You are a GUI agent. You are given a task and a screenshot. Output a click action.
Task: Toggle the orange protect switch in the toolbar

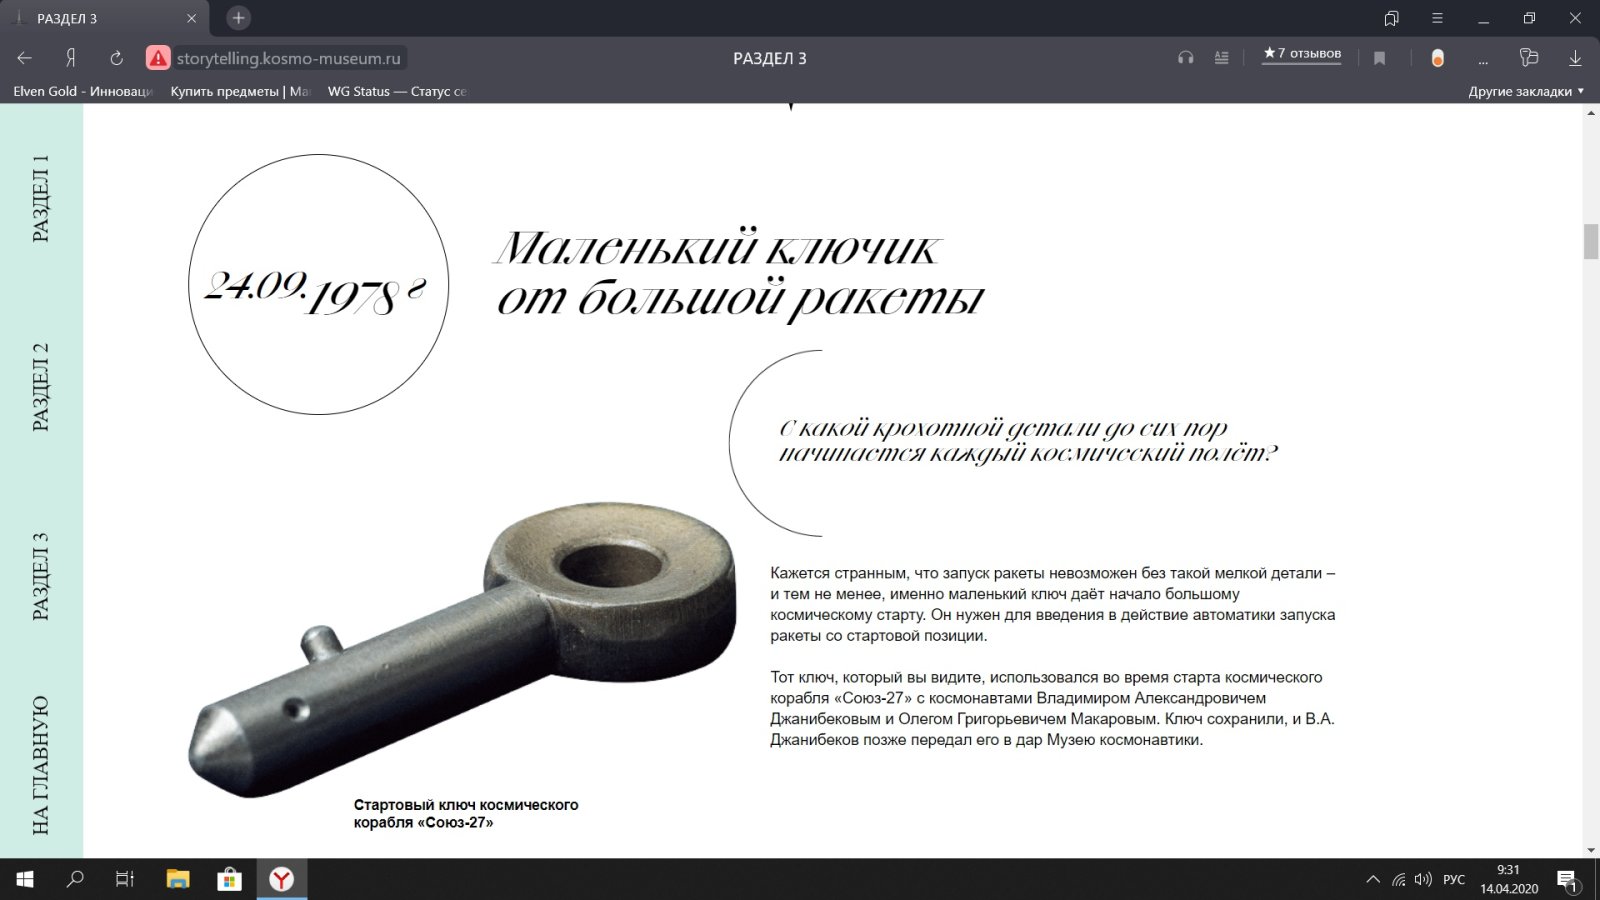[1437, 58]
